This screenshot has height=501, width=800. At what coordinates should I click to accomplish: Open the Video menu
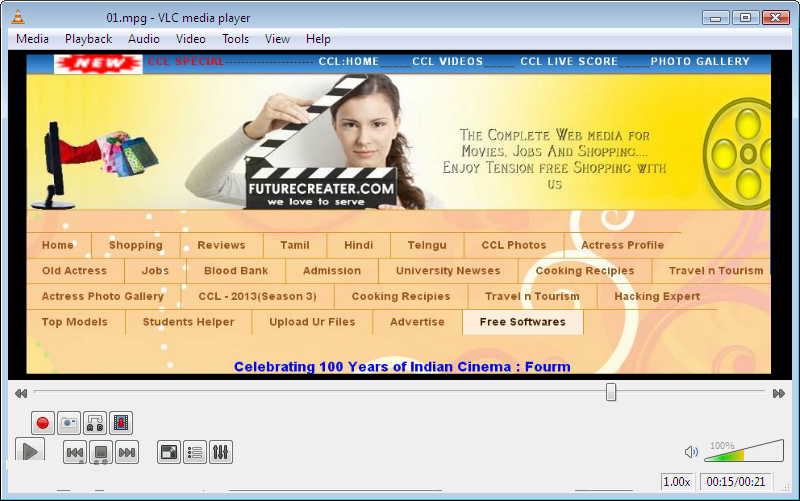[191, 39]
